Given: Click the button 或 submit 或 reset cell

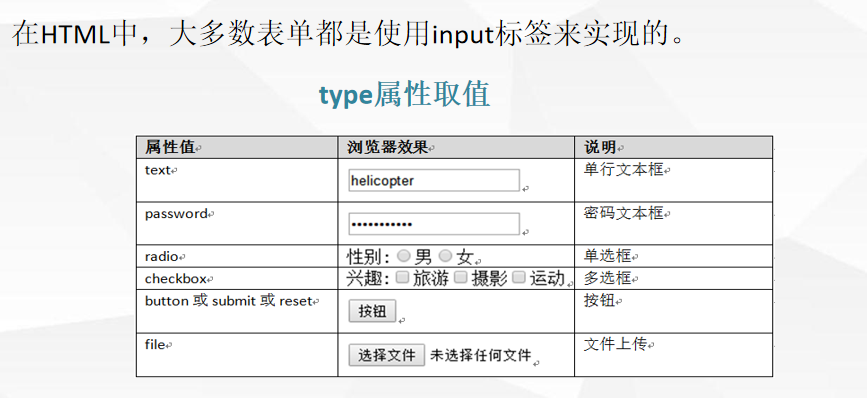Looking at the screenshot, I should (x=237, y=311).
